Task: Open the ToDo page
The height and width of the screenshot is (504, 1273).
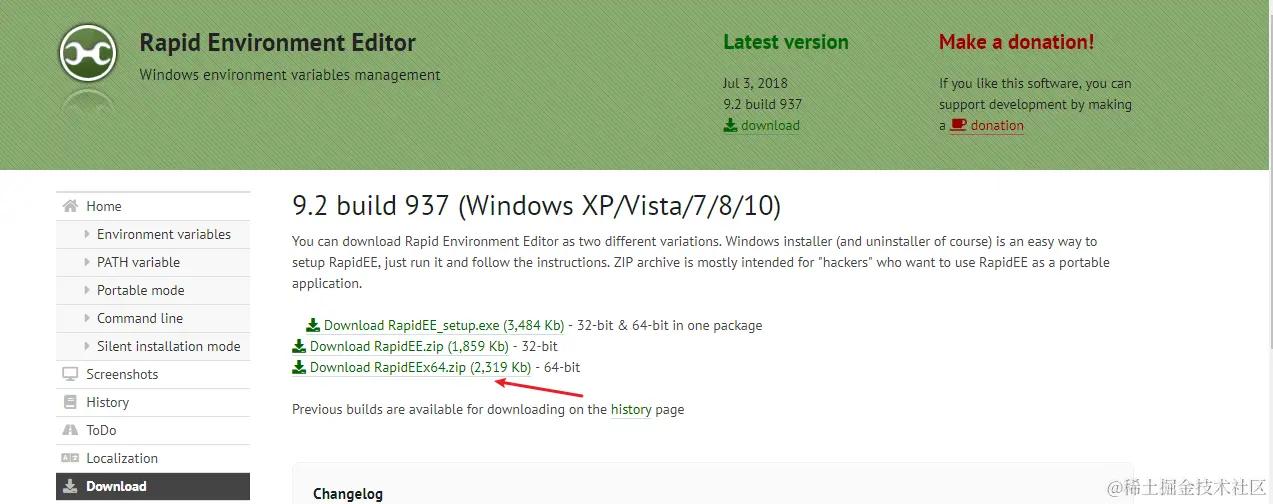Action: [x=153, y=430]
